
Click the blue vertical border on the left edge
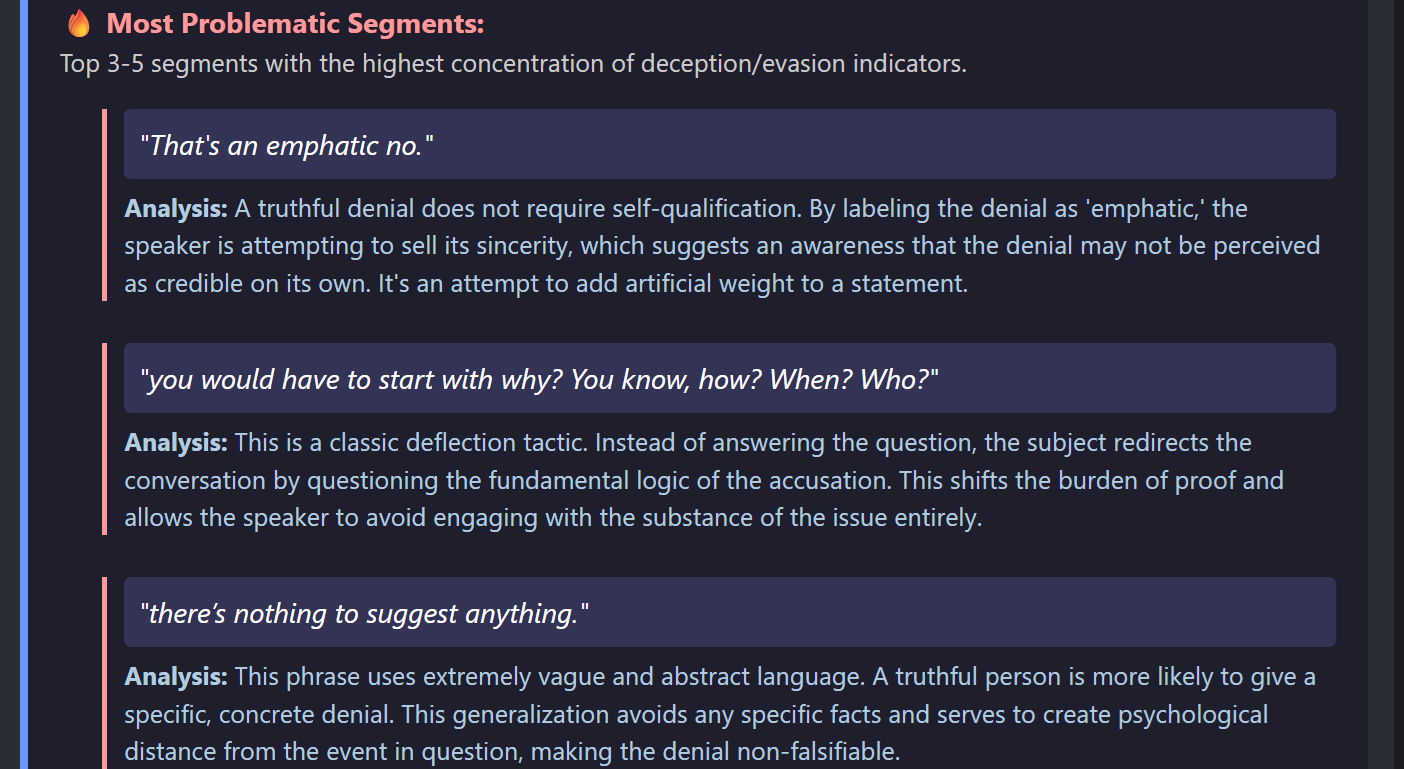coord(24,384)
